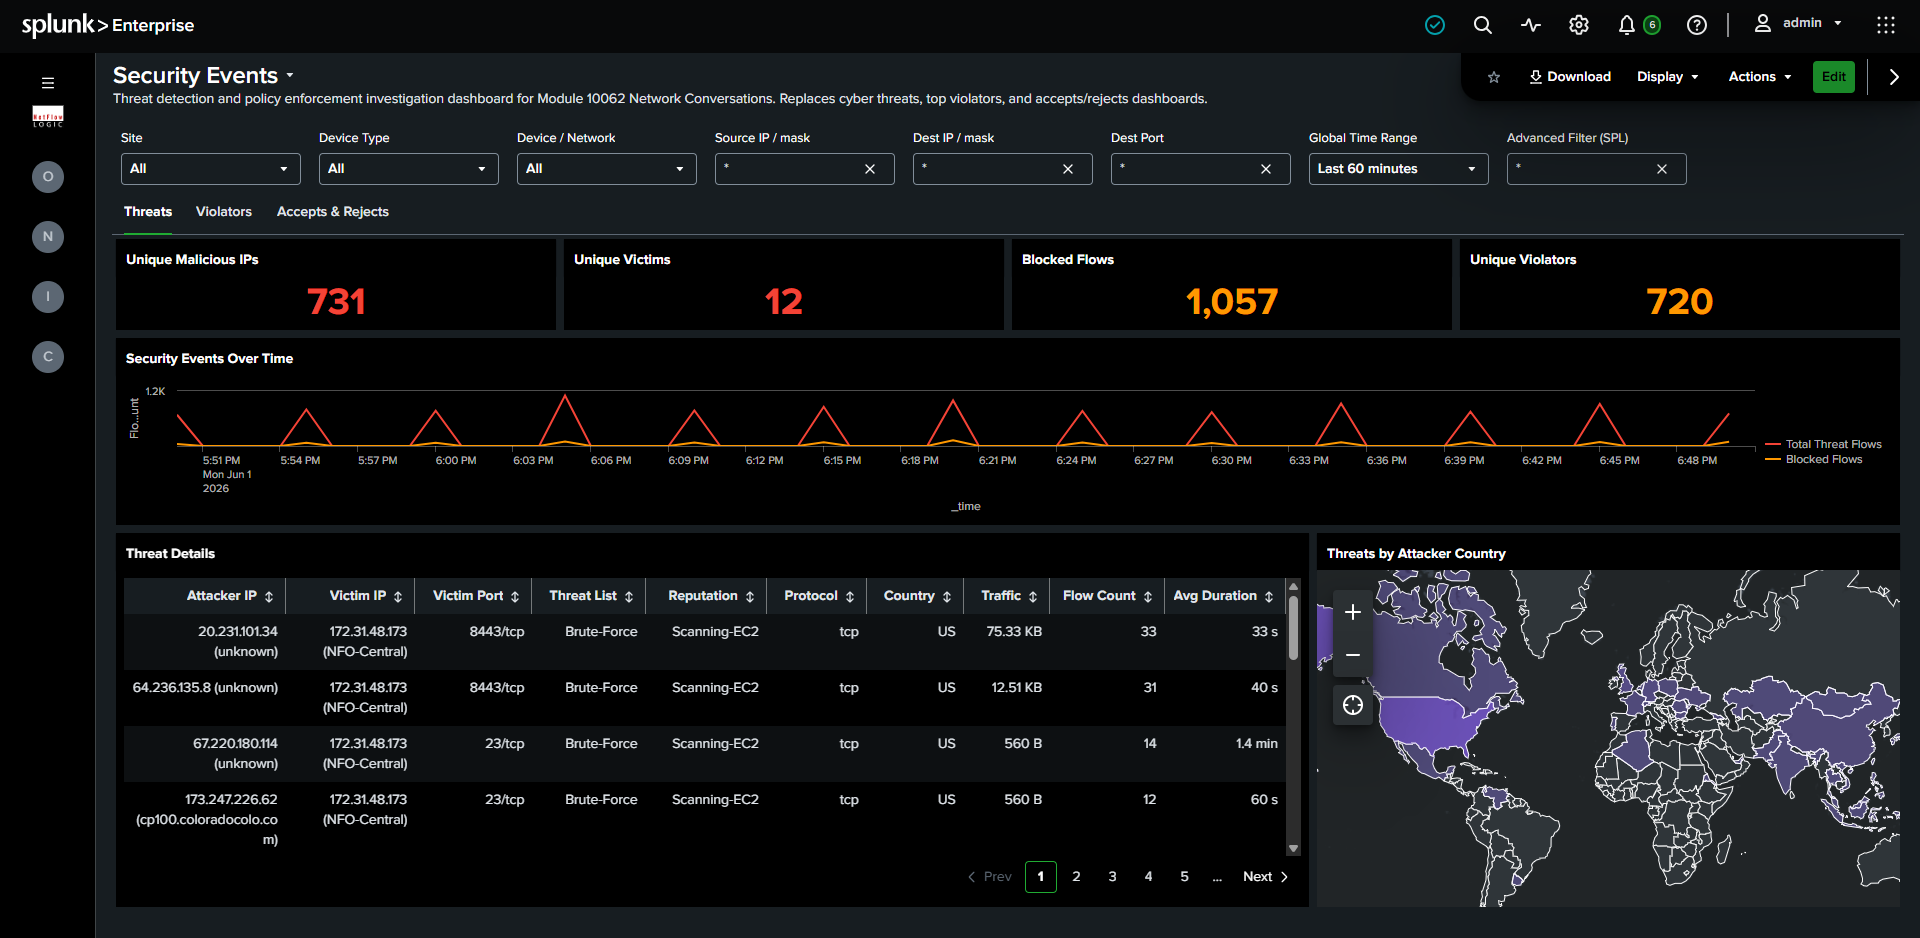
Task: Clear the Source IP / mask field
Action: [870, 169]
